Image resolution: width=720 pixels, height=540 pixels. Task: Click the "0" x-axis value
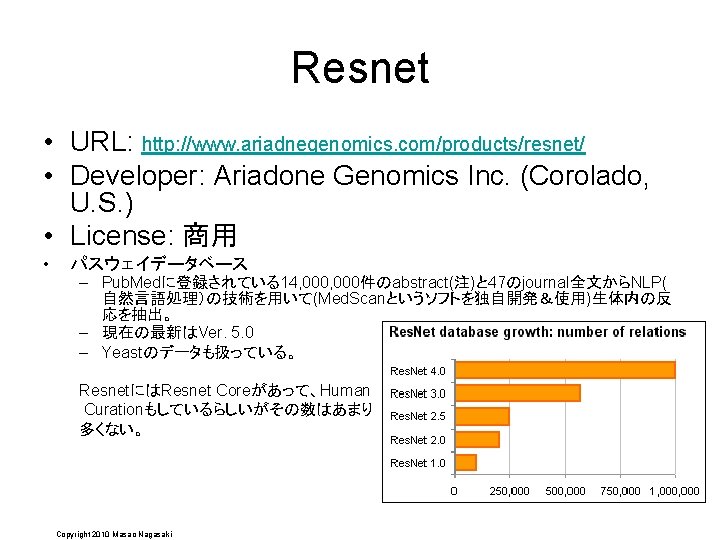(x=454, y=491)
